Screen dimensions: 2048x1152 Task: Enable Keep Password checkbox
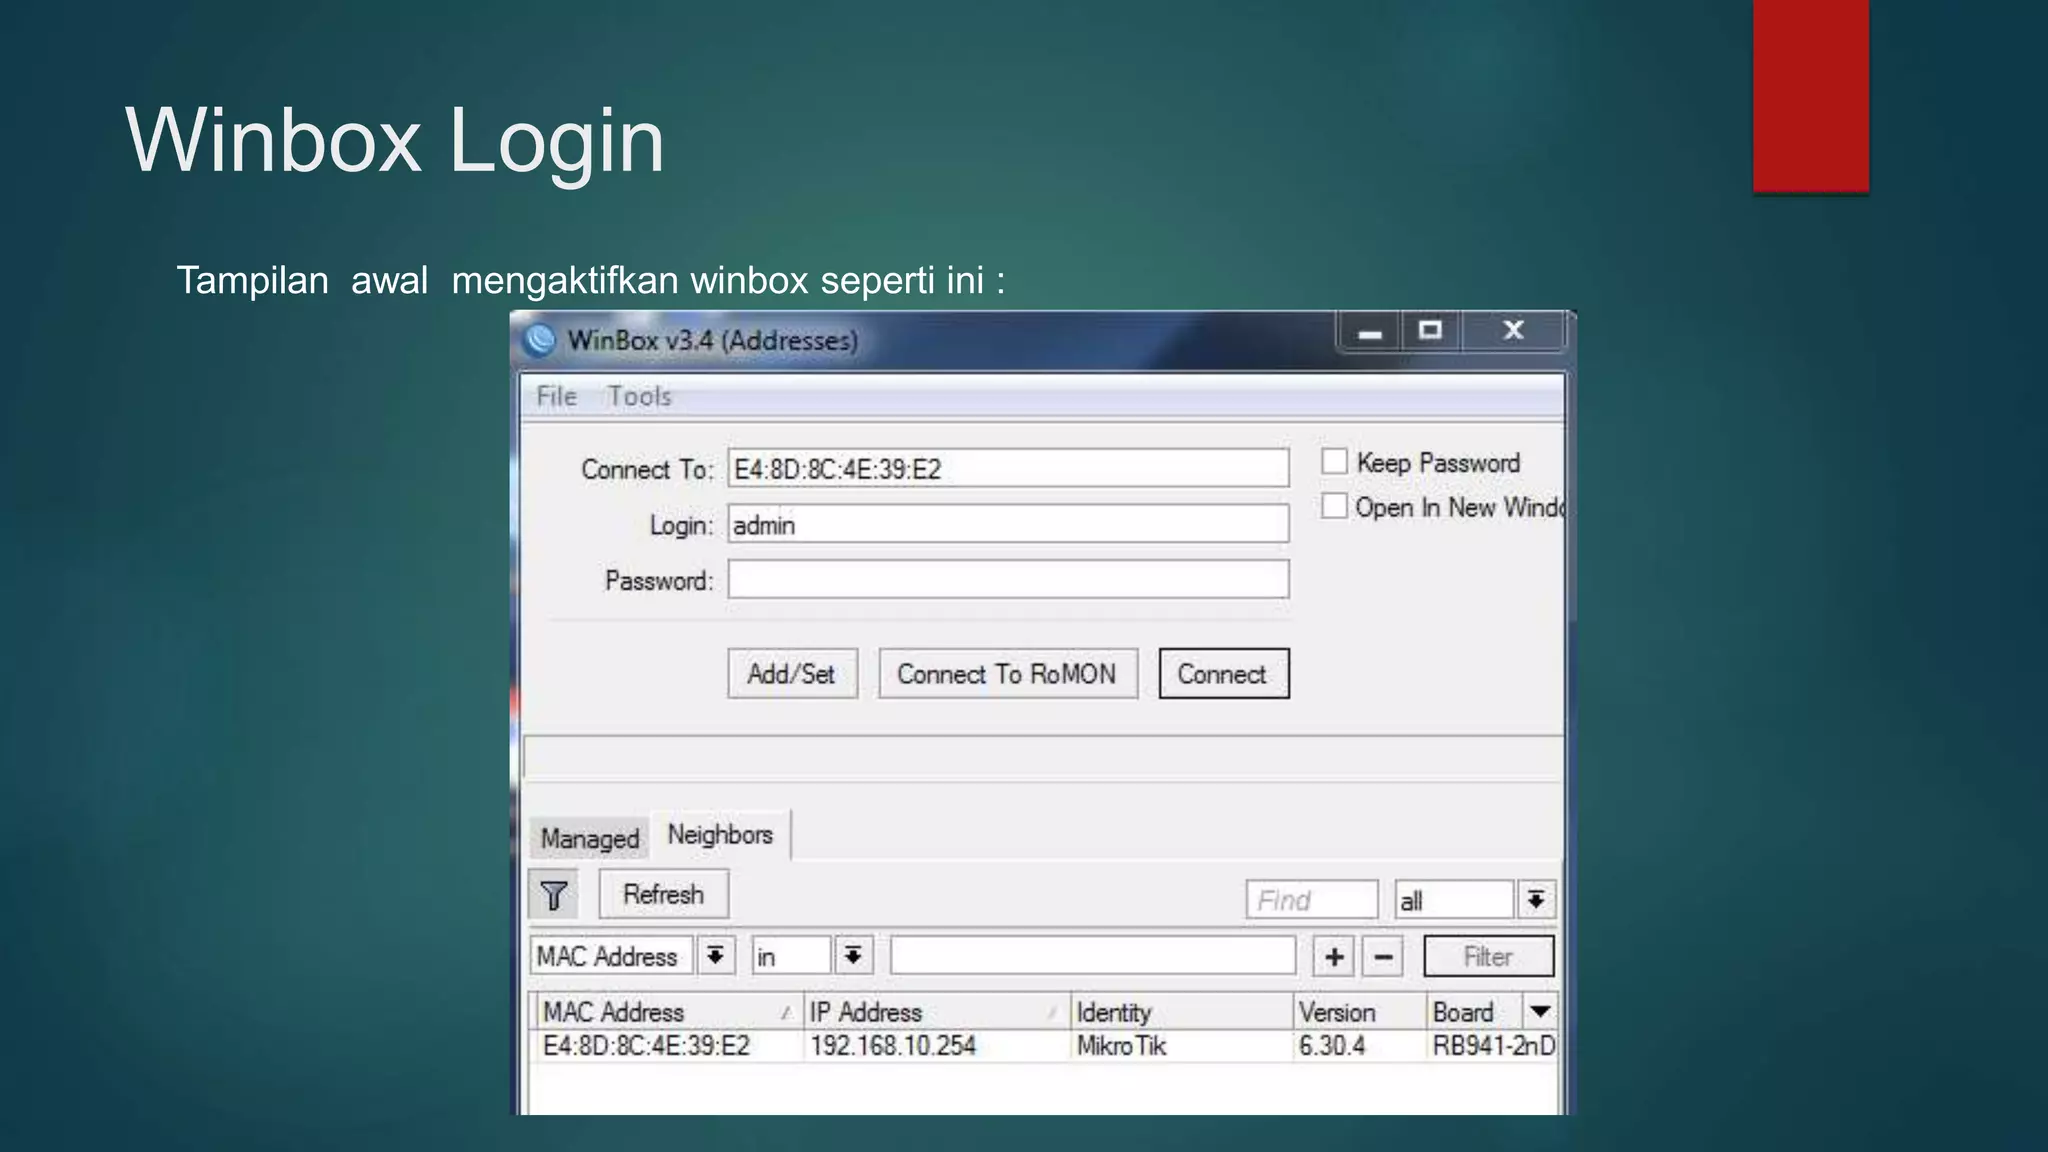click(x=1334, y=462)
